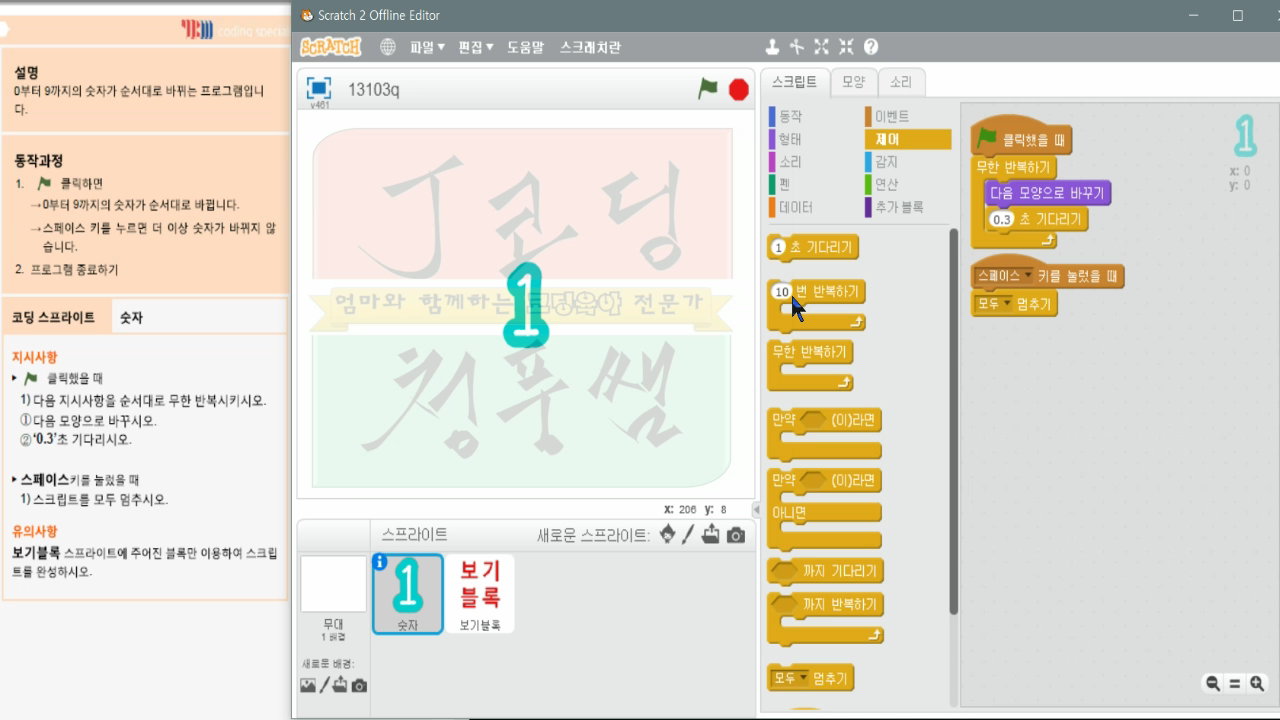Start the project with the green flag
The height and width of the screenshot is (720, 1280).
click(708, 89)
